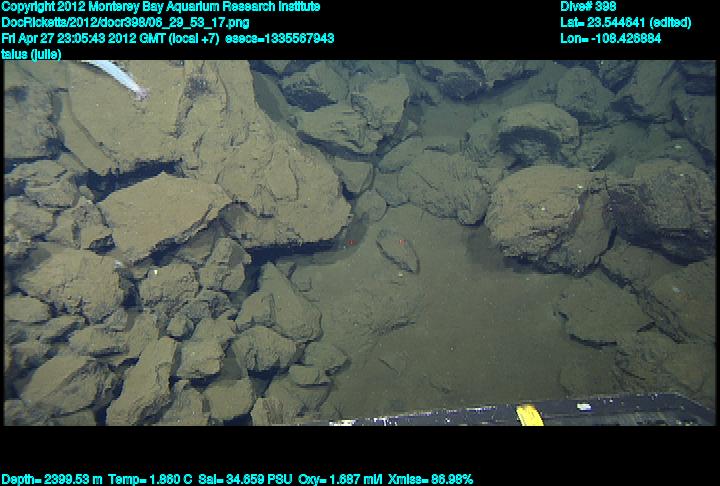Click the MBARI copyright text line
This screenshot has width=720, height=486.
coord(161,7)
